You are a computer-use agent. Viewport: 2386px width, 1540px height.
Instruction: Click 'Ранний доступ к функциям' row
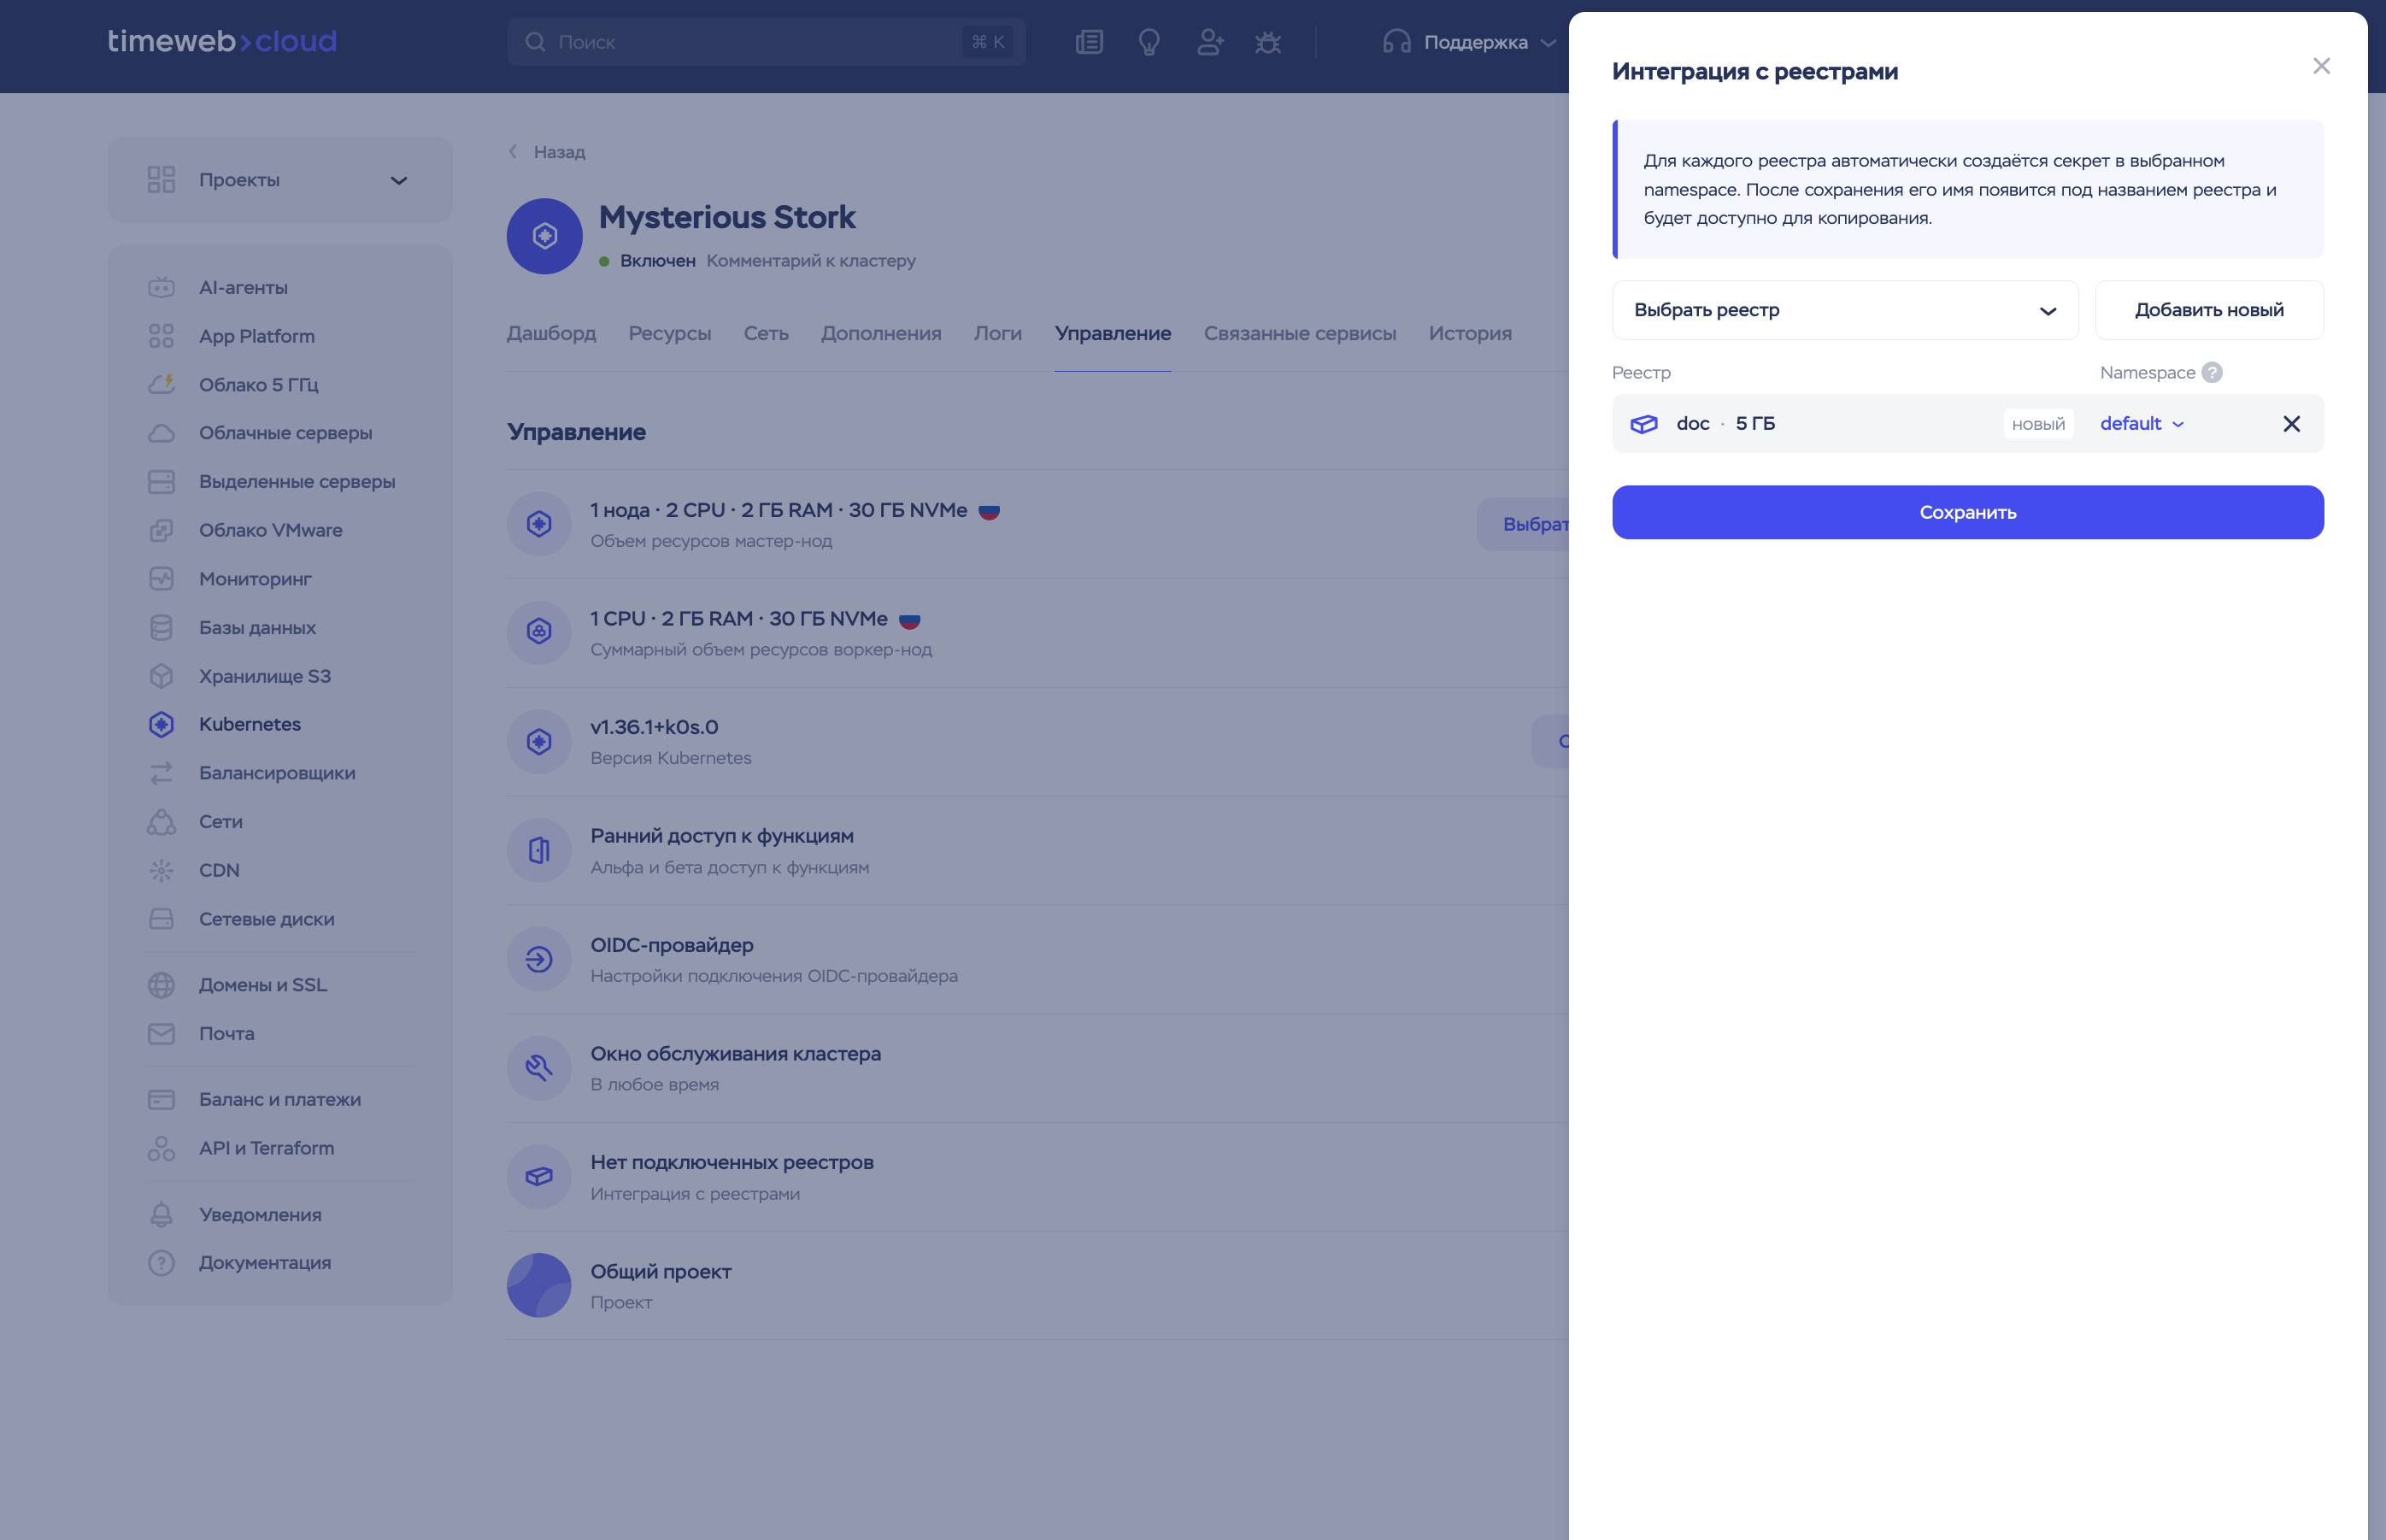click(x=1037, y=851)
